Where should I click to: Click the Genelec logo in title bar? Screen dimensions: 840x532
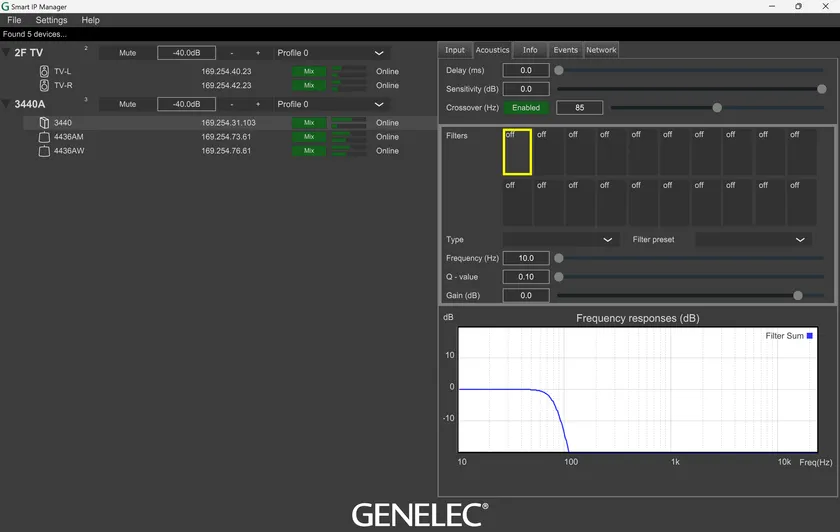6,6
